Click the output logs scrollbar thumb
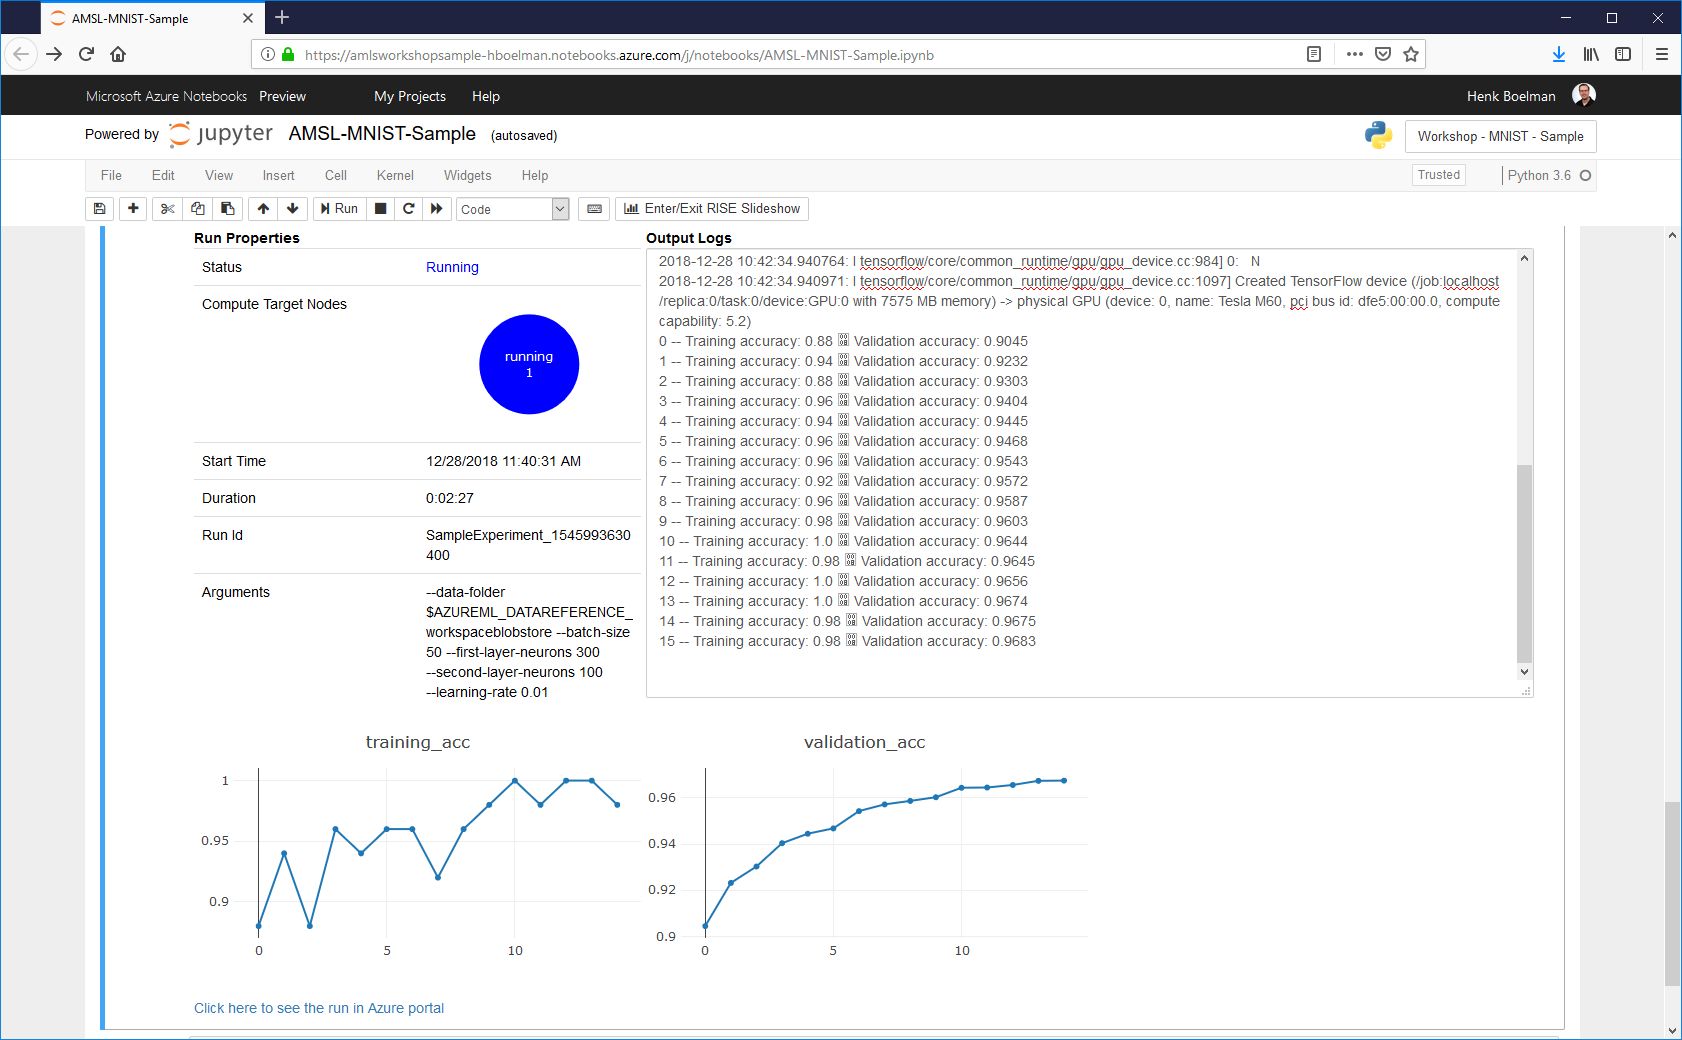This screenshot has height=1040, width=1682. pos(1524,563)
